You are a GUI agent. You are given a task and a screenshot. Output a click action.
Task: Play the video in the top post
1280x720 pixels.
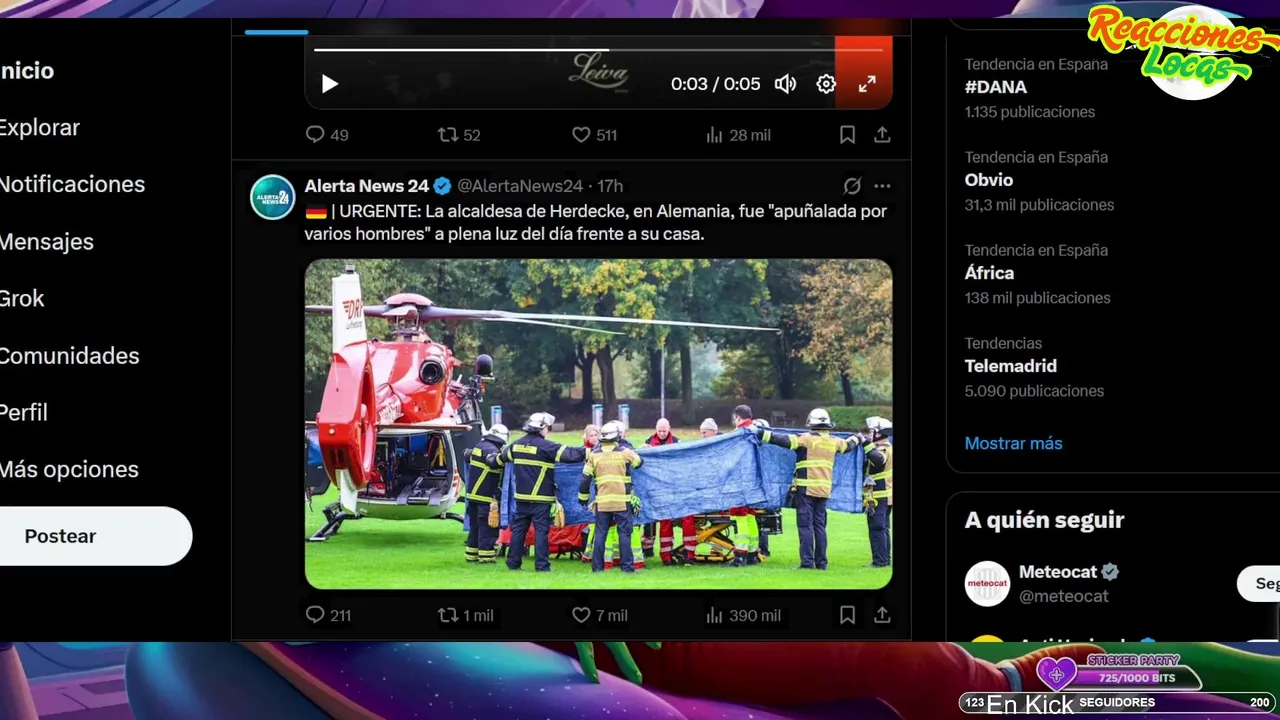coord(329,84)
